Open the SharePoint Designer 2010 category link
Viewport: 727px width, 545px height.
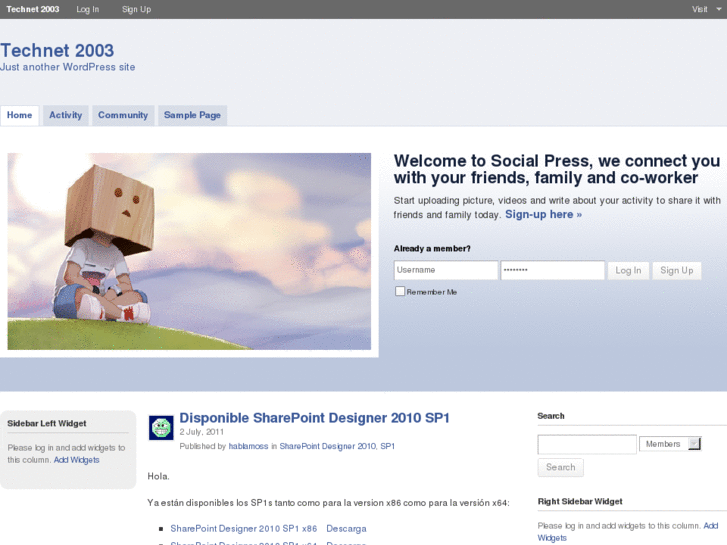point(328,446)
